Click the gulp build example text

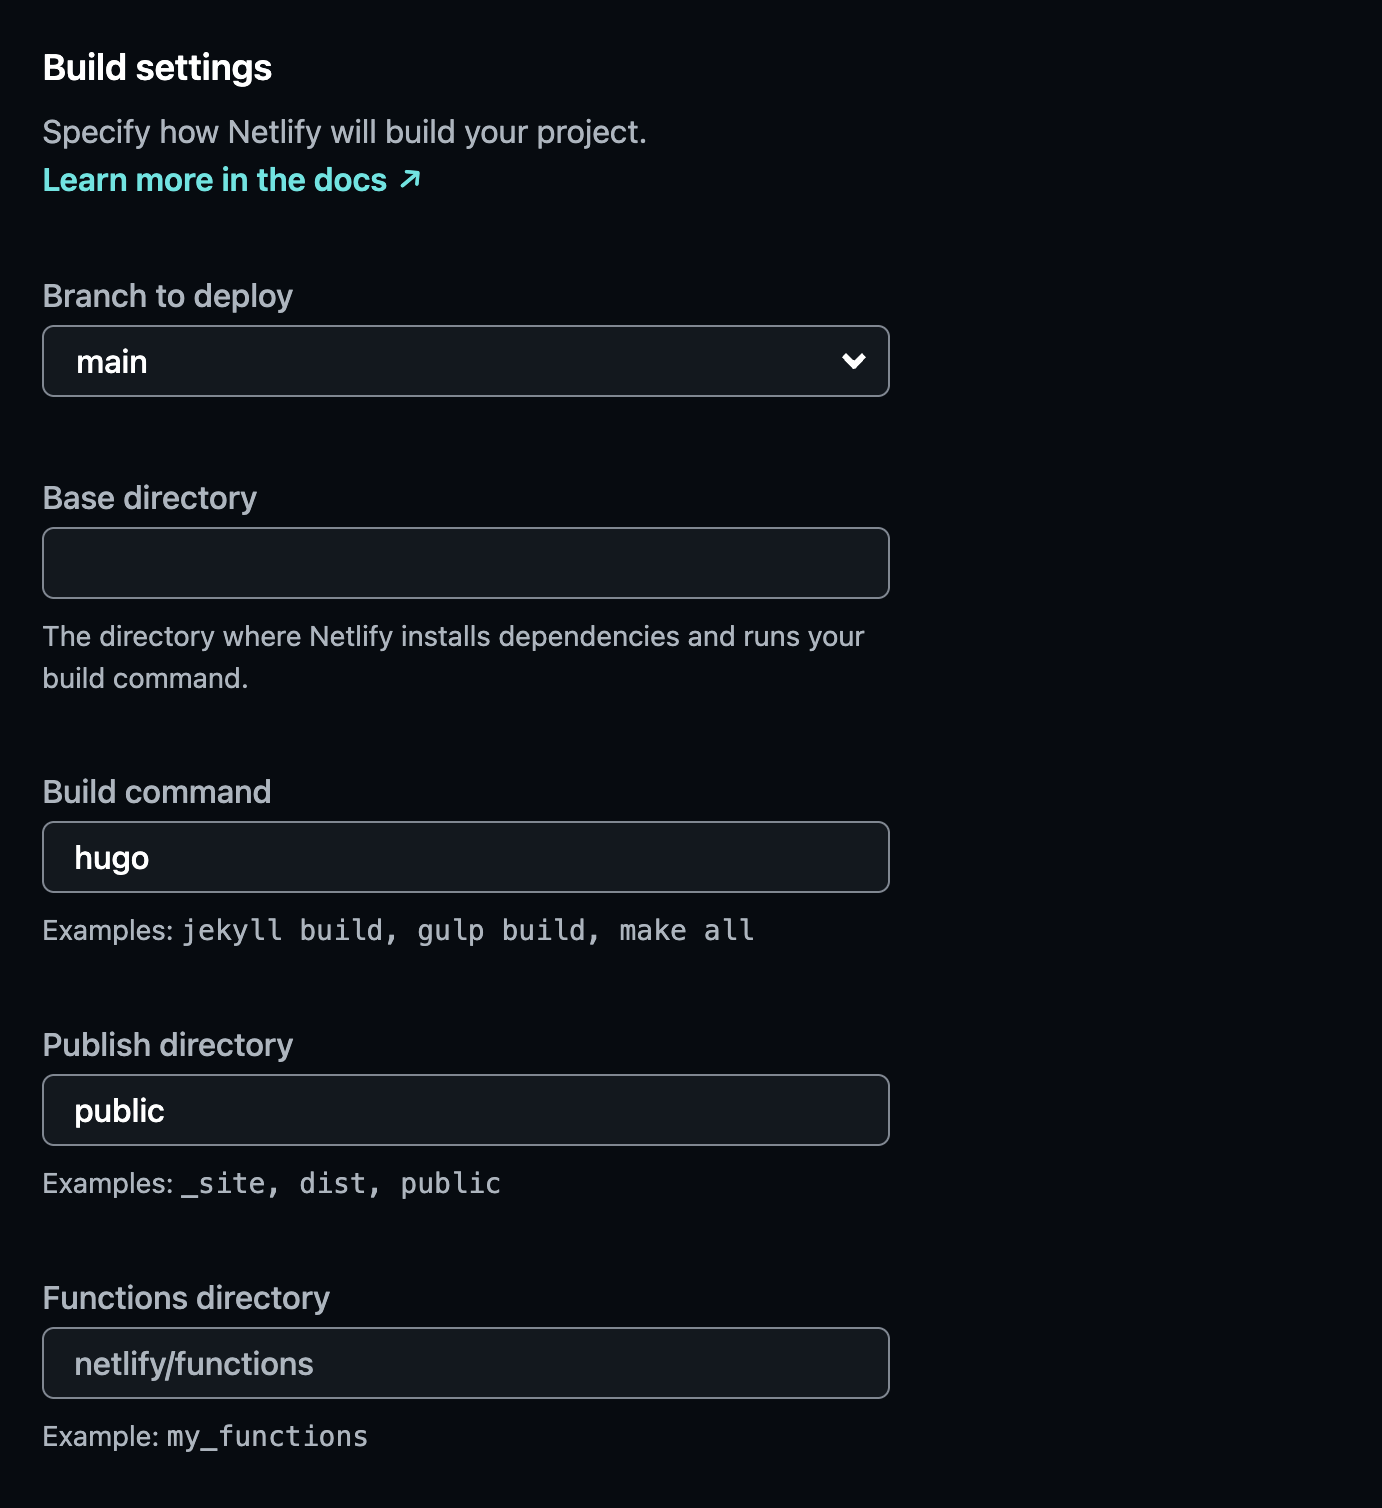point(501,930)
